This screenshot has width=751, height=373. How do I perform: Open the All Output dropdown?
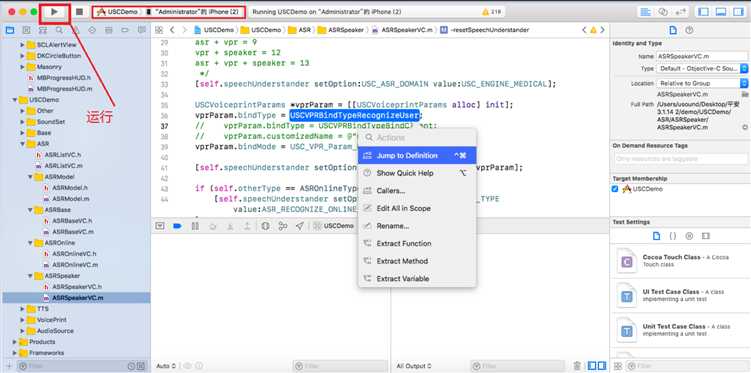point(413,366)
